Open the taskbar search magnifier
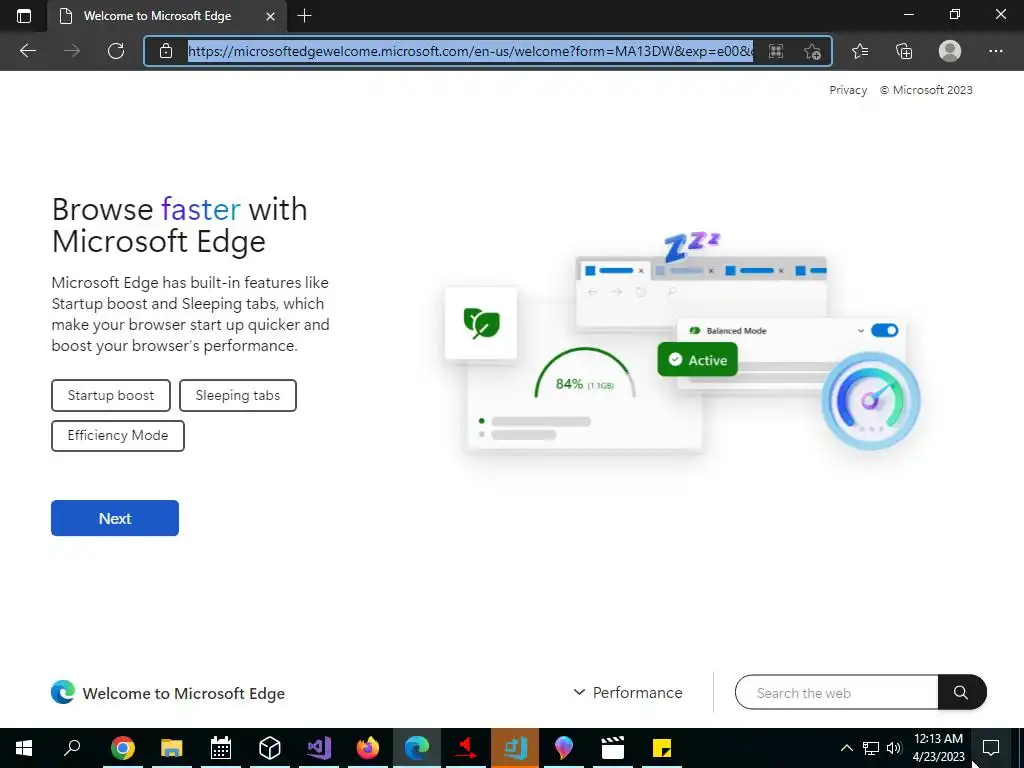1024x768 pixels. [x=72, y=748]
